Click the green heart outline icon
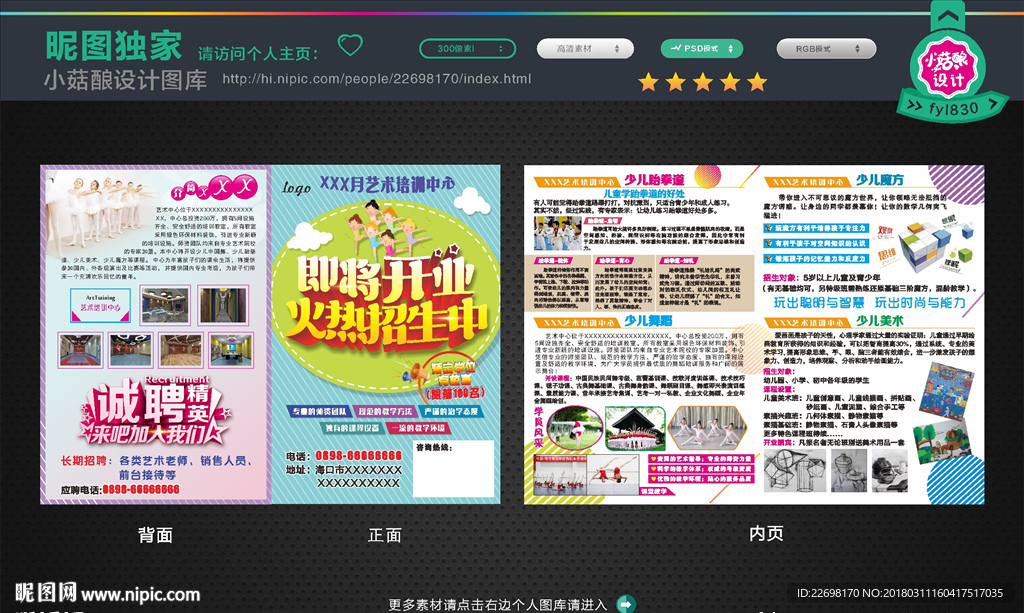This screenshot has height=613, width=1024. 350,45
